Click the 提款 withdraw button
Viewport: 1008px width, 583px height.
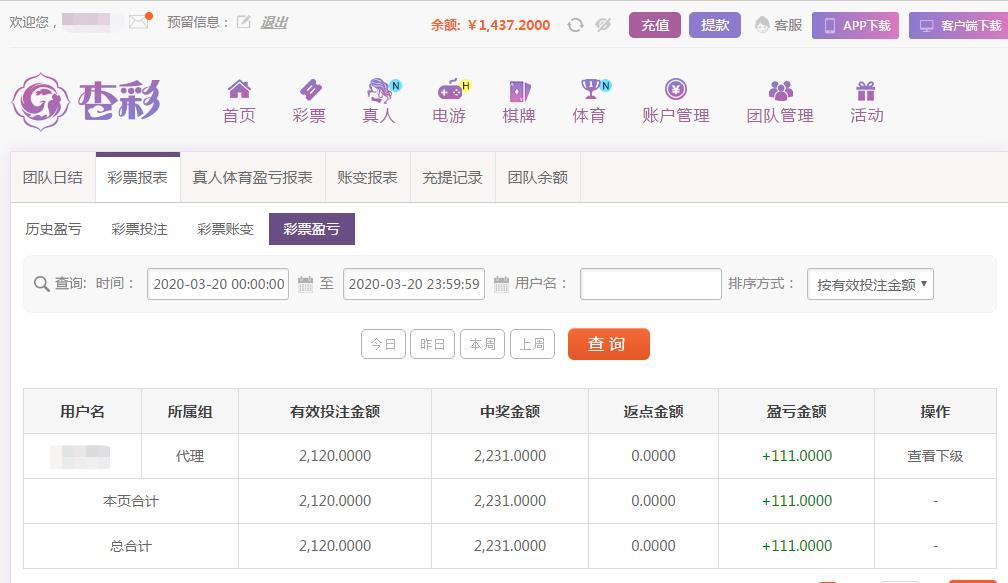715,25
